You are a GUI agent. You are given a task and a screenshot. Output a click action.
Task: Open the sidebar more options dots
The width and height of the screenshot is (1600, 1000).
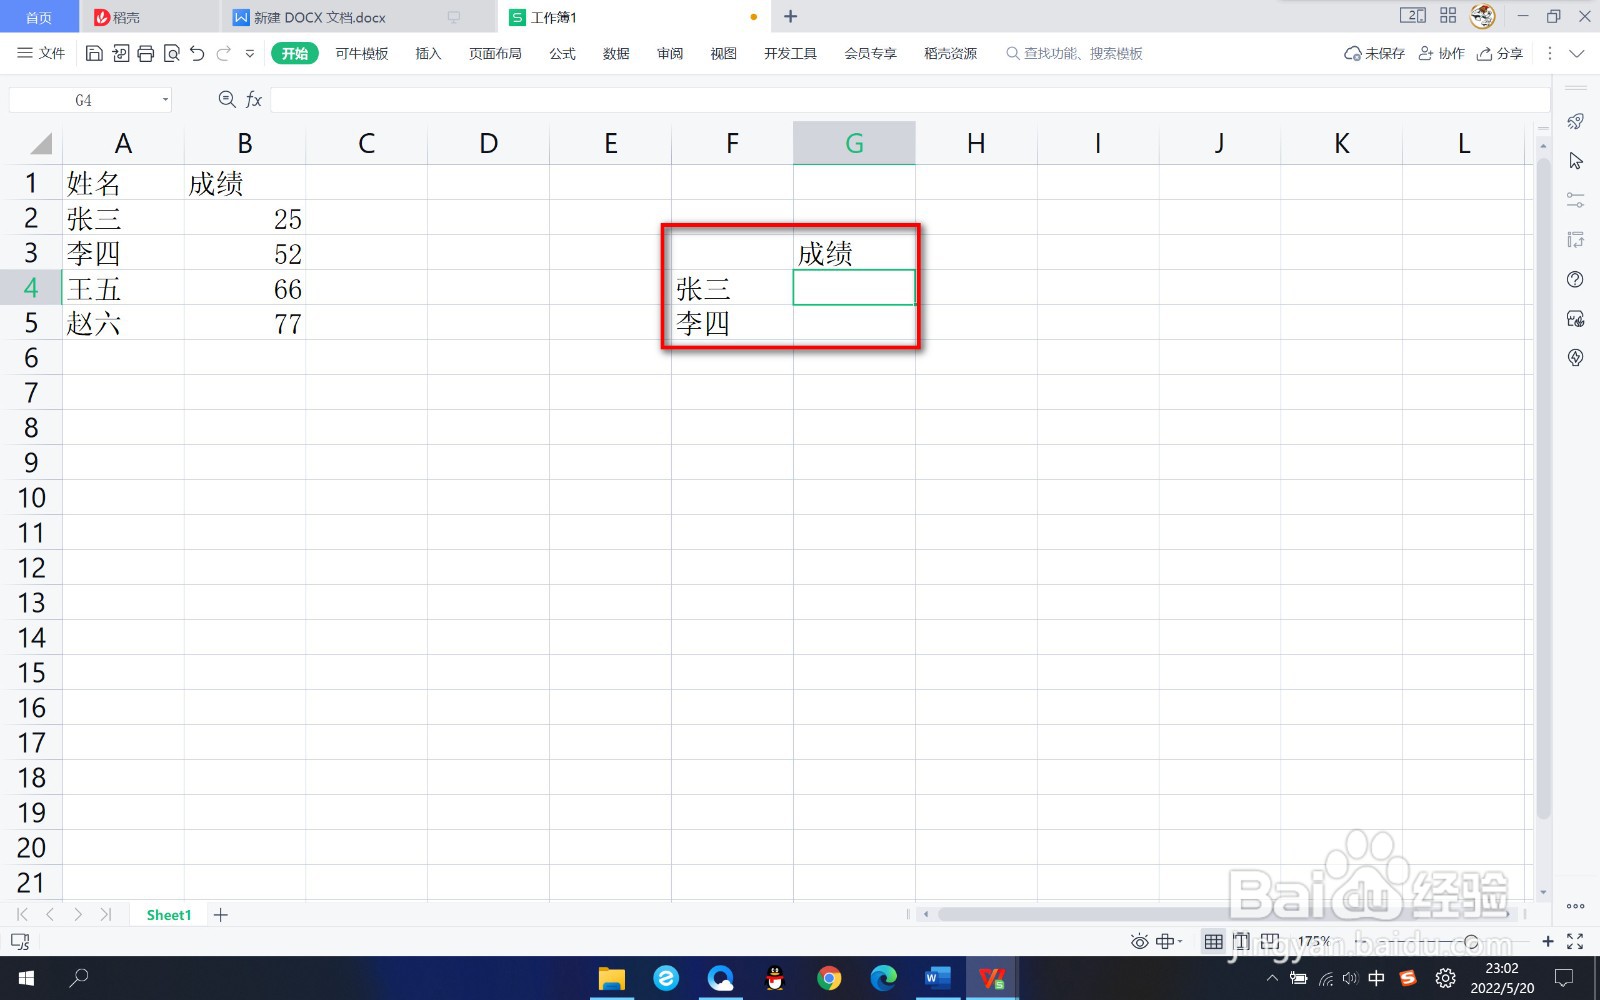click(1576, 906)
